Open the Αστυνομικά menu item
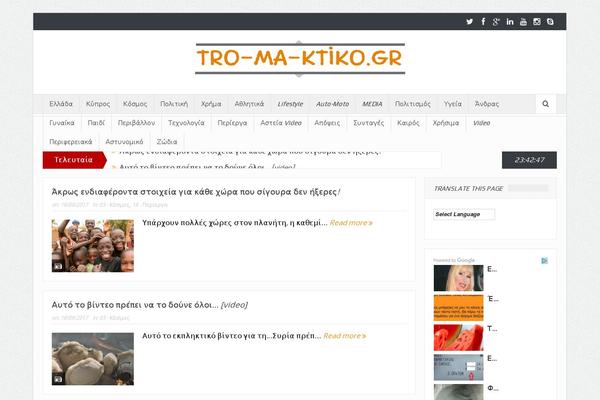Image resolution: width=600 pixels, height=400 pixels. click(124, 142)
